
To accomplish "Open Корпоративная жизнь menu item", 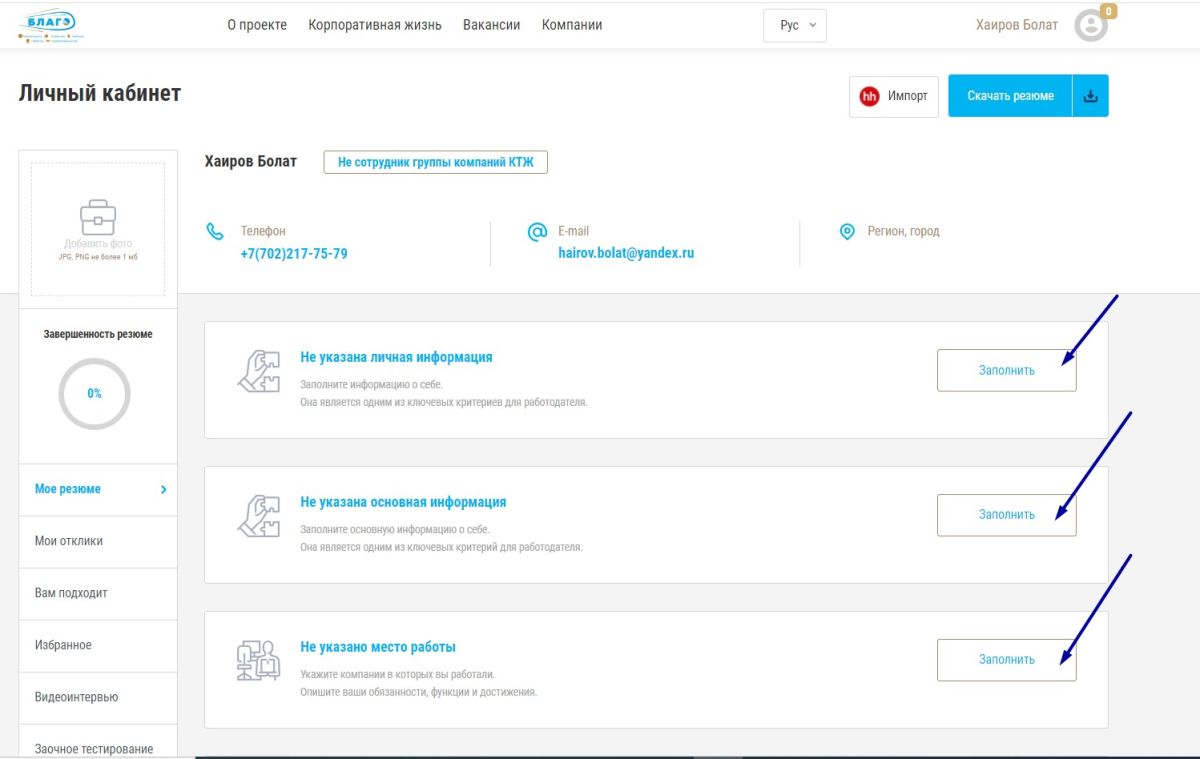I will coord(375,25).
